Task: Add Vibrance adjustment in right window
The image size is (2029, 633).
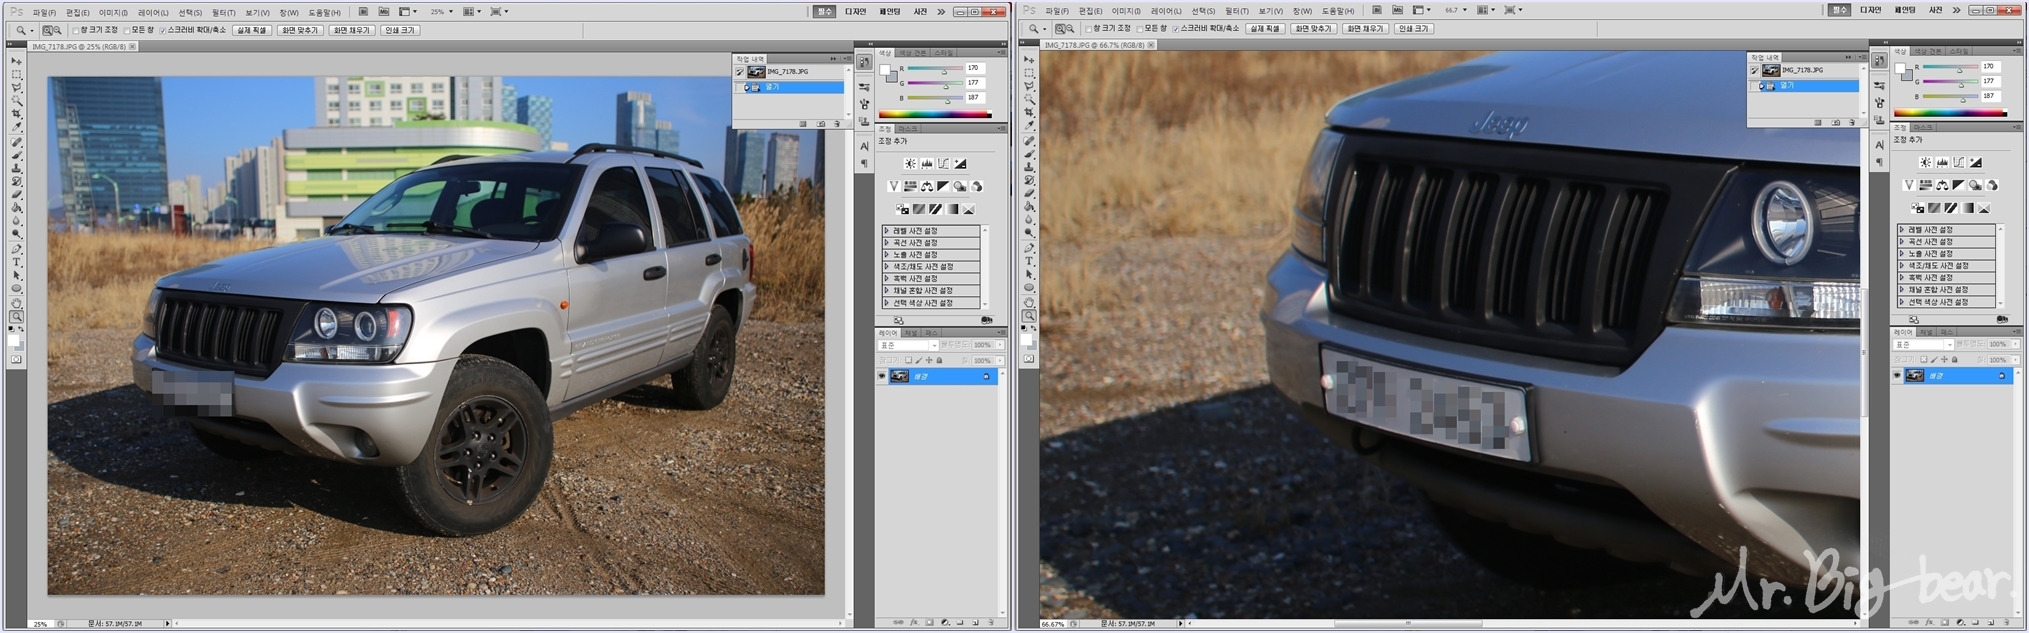Action: 1909,185
